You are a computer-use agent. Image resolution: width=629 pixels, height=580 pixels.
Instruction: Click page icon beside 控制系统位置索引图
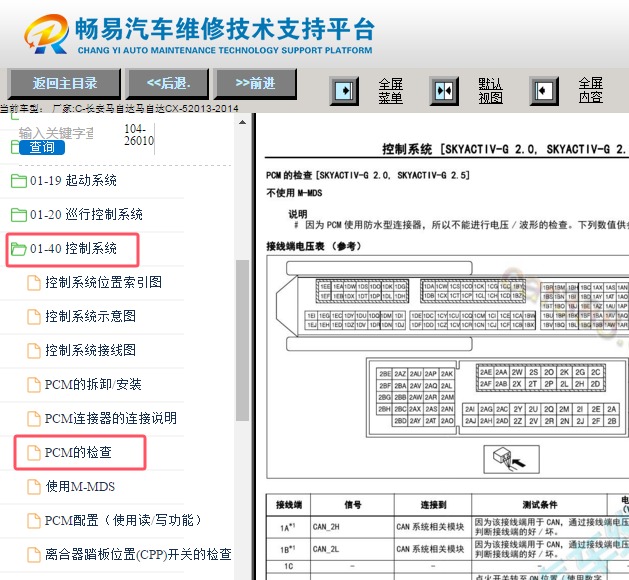click(34, 282)
